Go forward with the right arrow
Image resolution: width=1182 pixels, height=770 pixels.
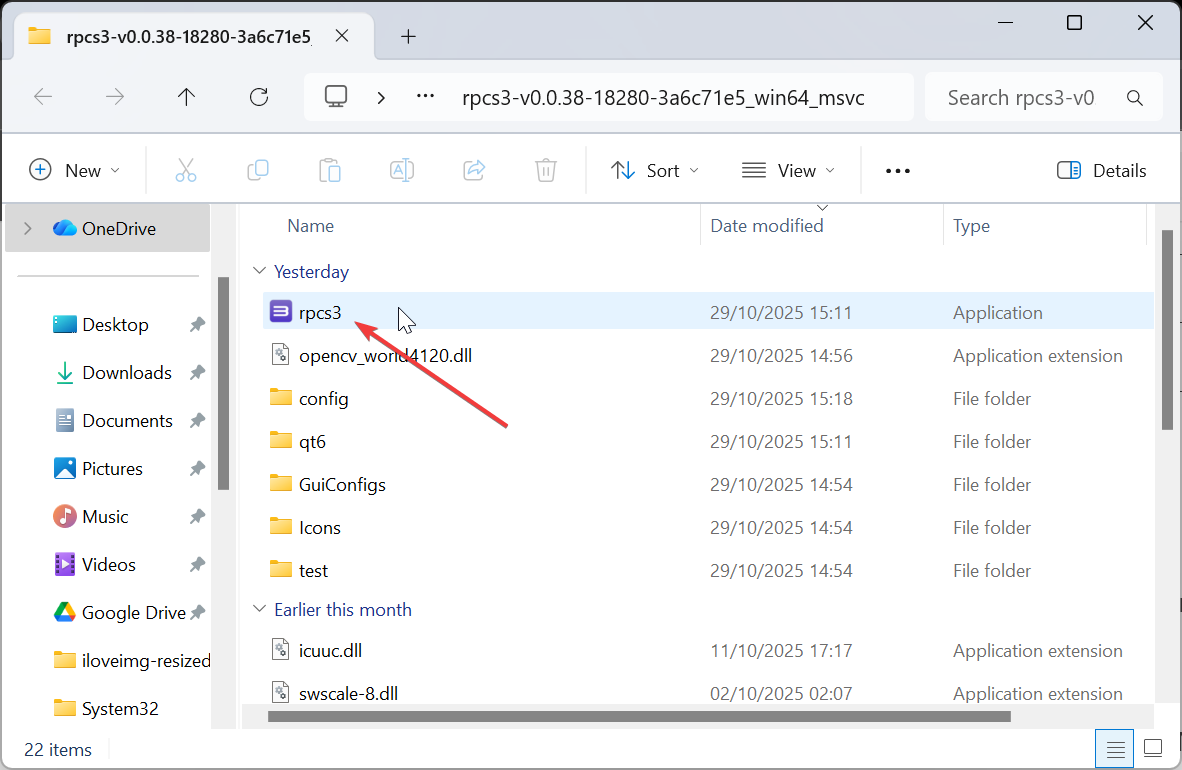[x=115, y=97]
